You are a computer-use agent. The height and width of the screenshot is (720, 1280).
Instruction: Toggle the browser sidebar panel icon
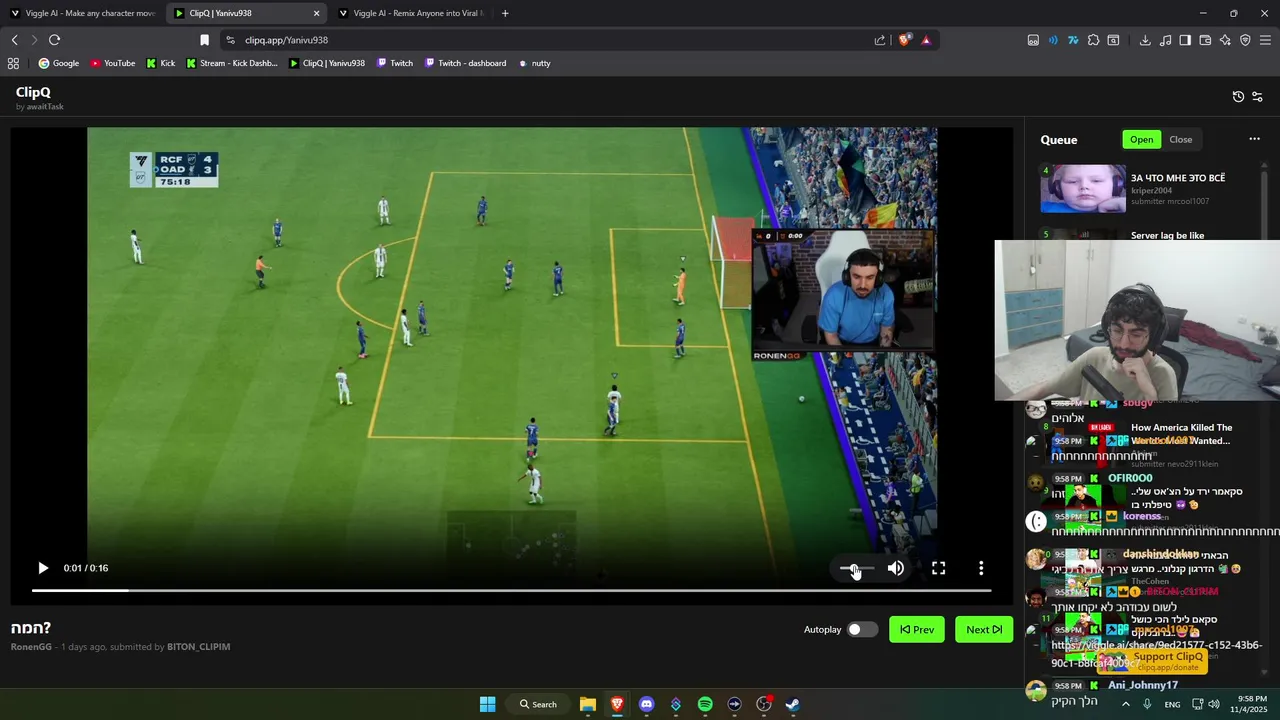(1185, 40)
